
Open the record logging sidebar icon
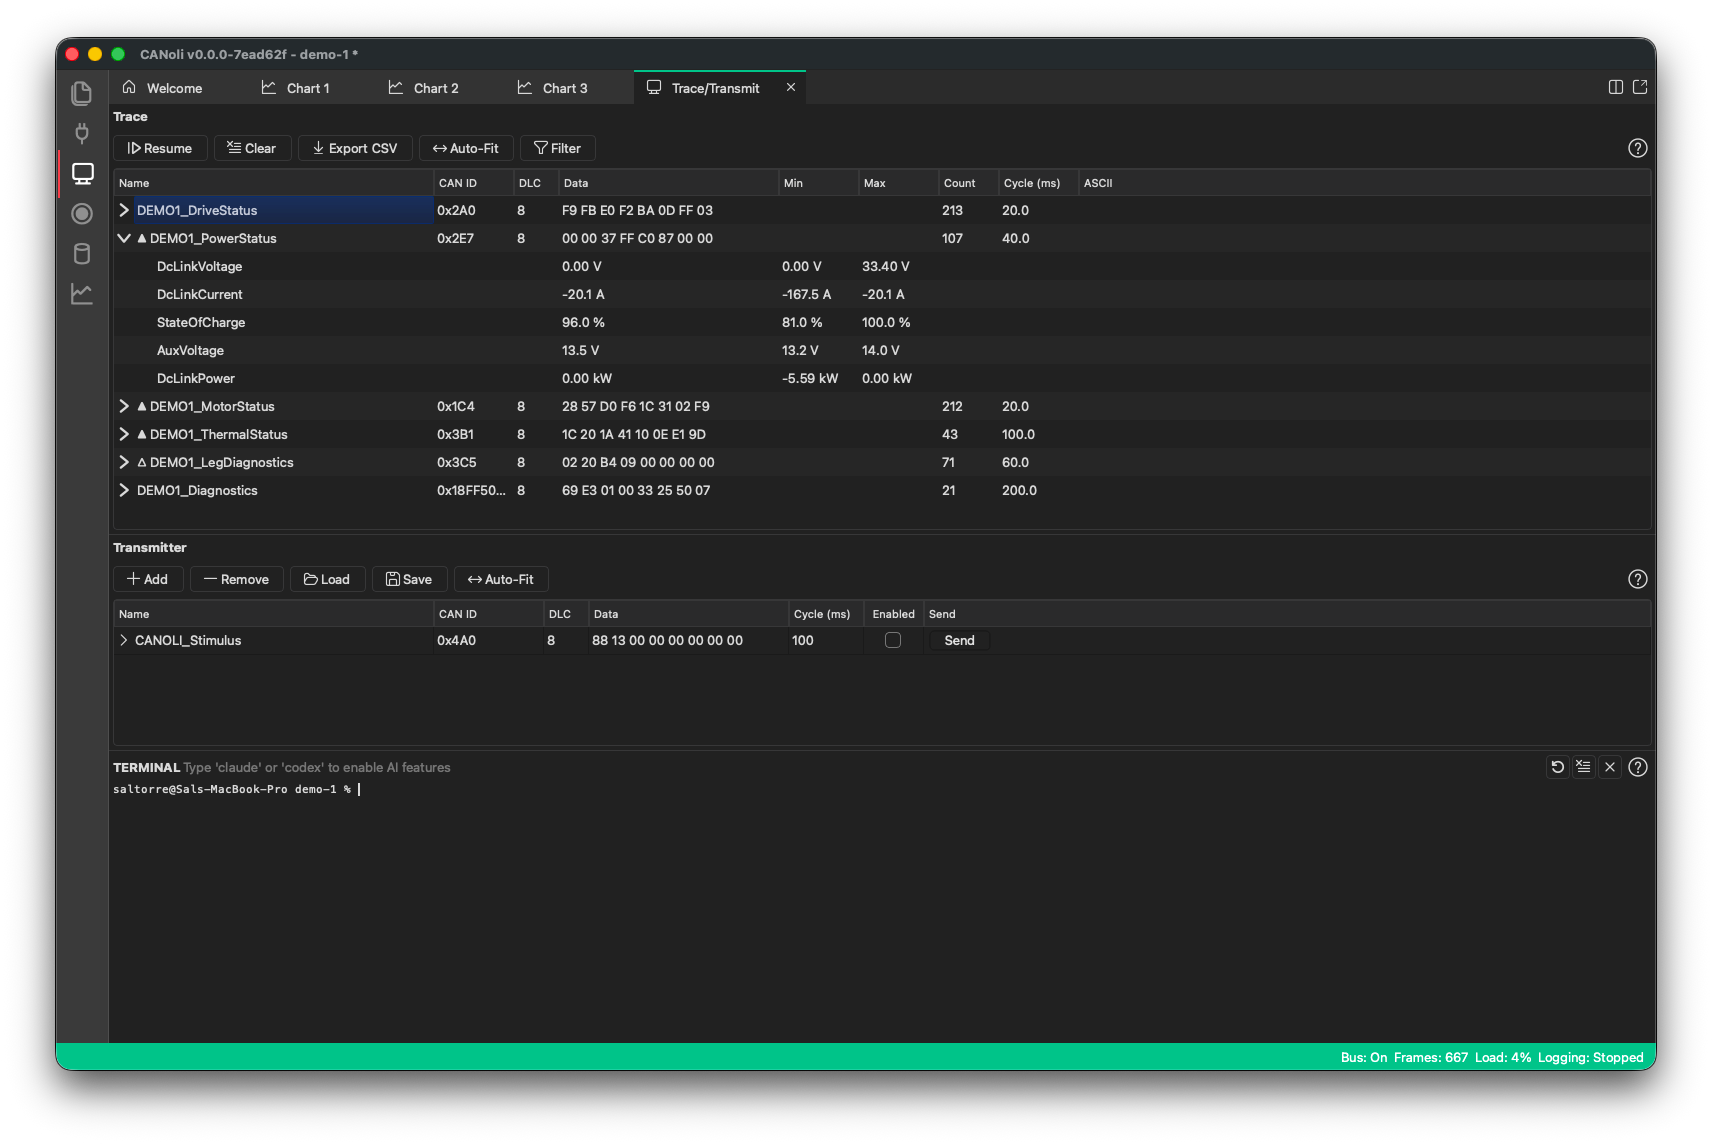(82, 214)
